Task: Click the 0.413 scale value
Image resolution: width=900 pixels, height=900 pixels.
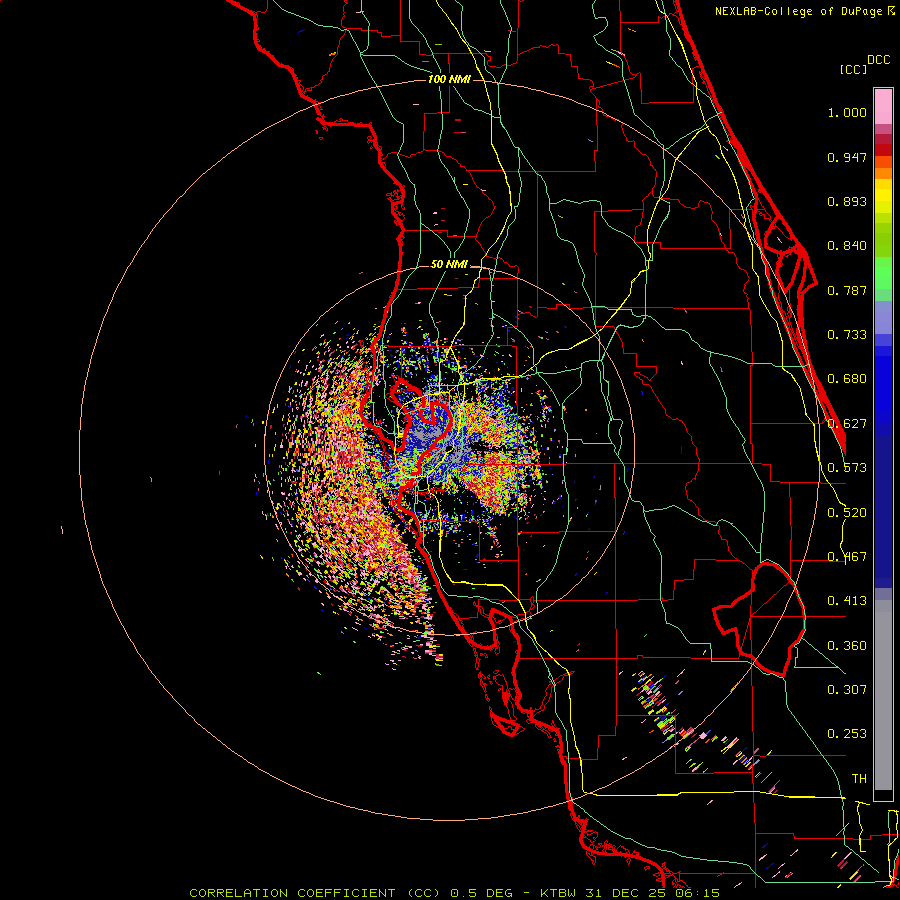Action: click(x=847, y=601)
